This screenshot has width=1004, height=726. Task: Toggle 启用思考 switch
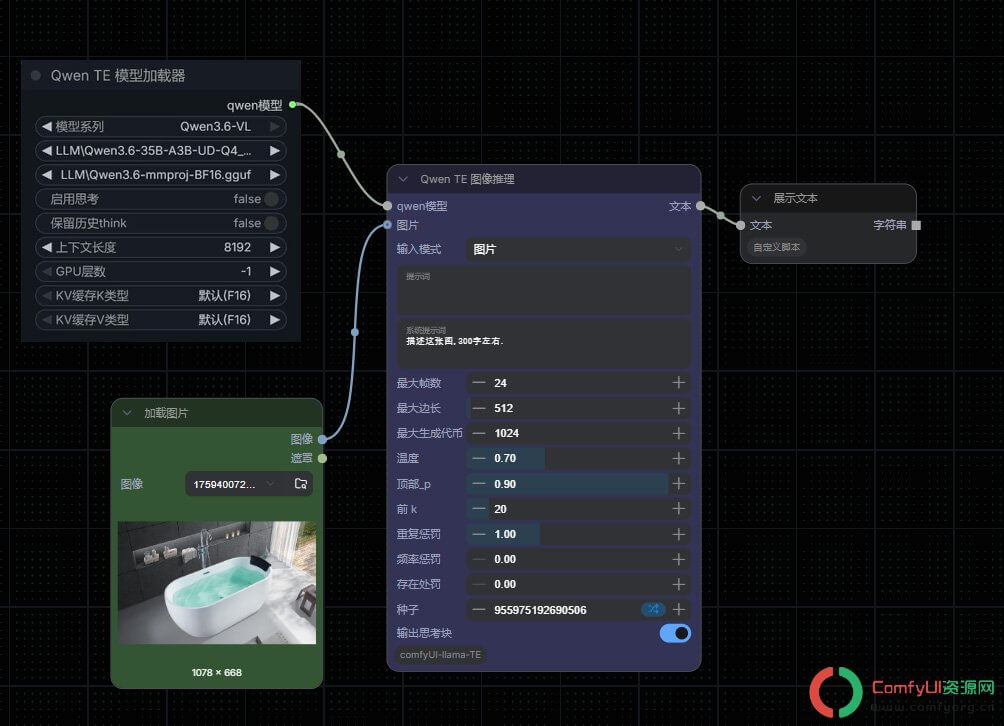coord(271,199)
